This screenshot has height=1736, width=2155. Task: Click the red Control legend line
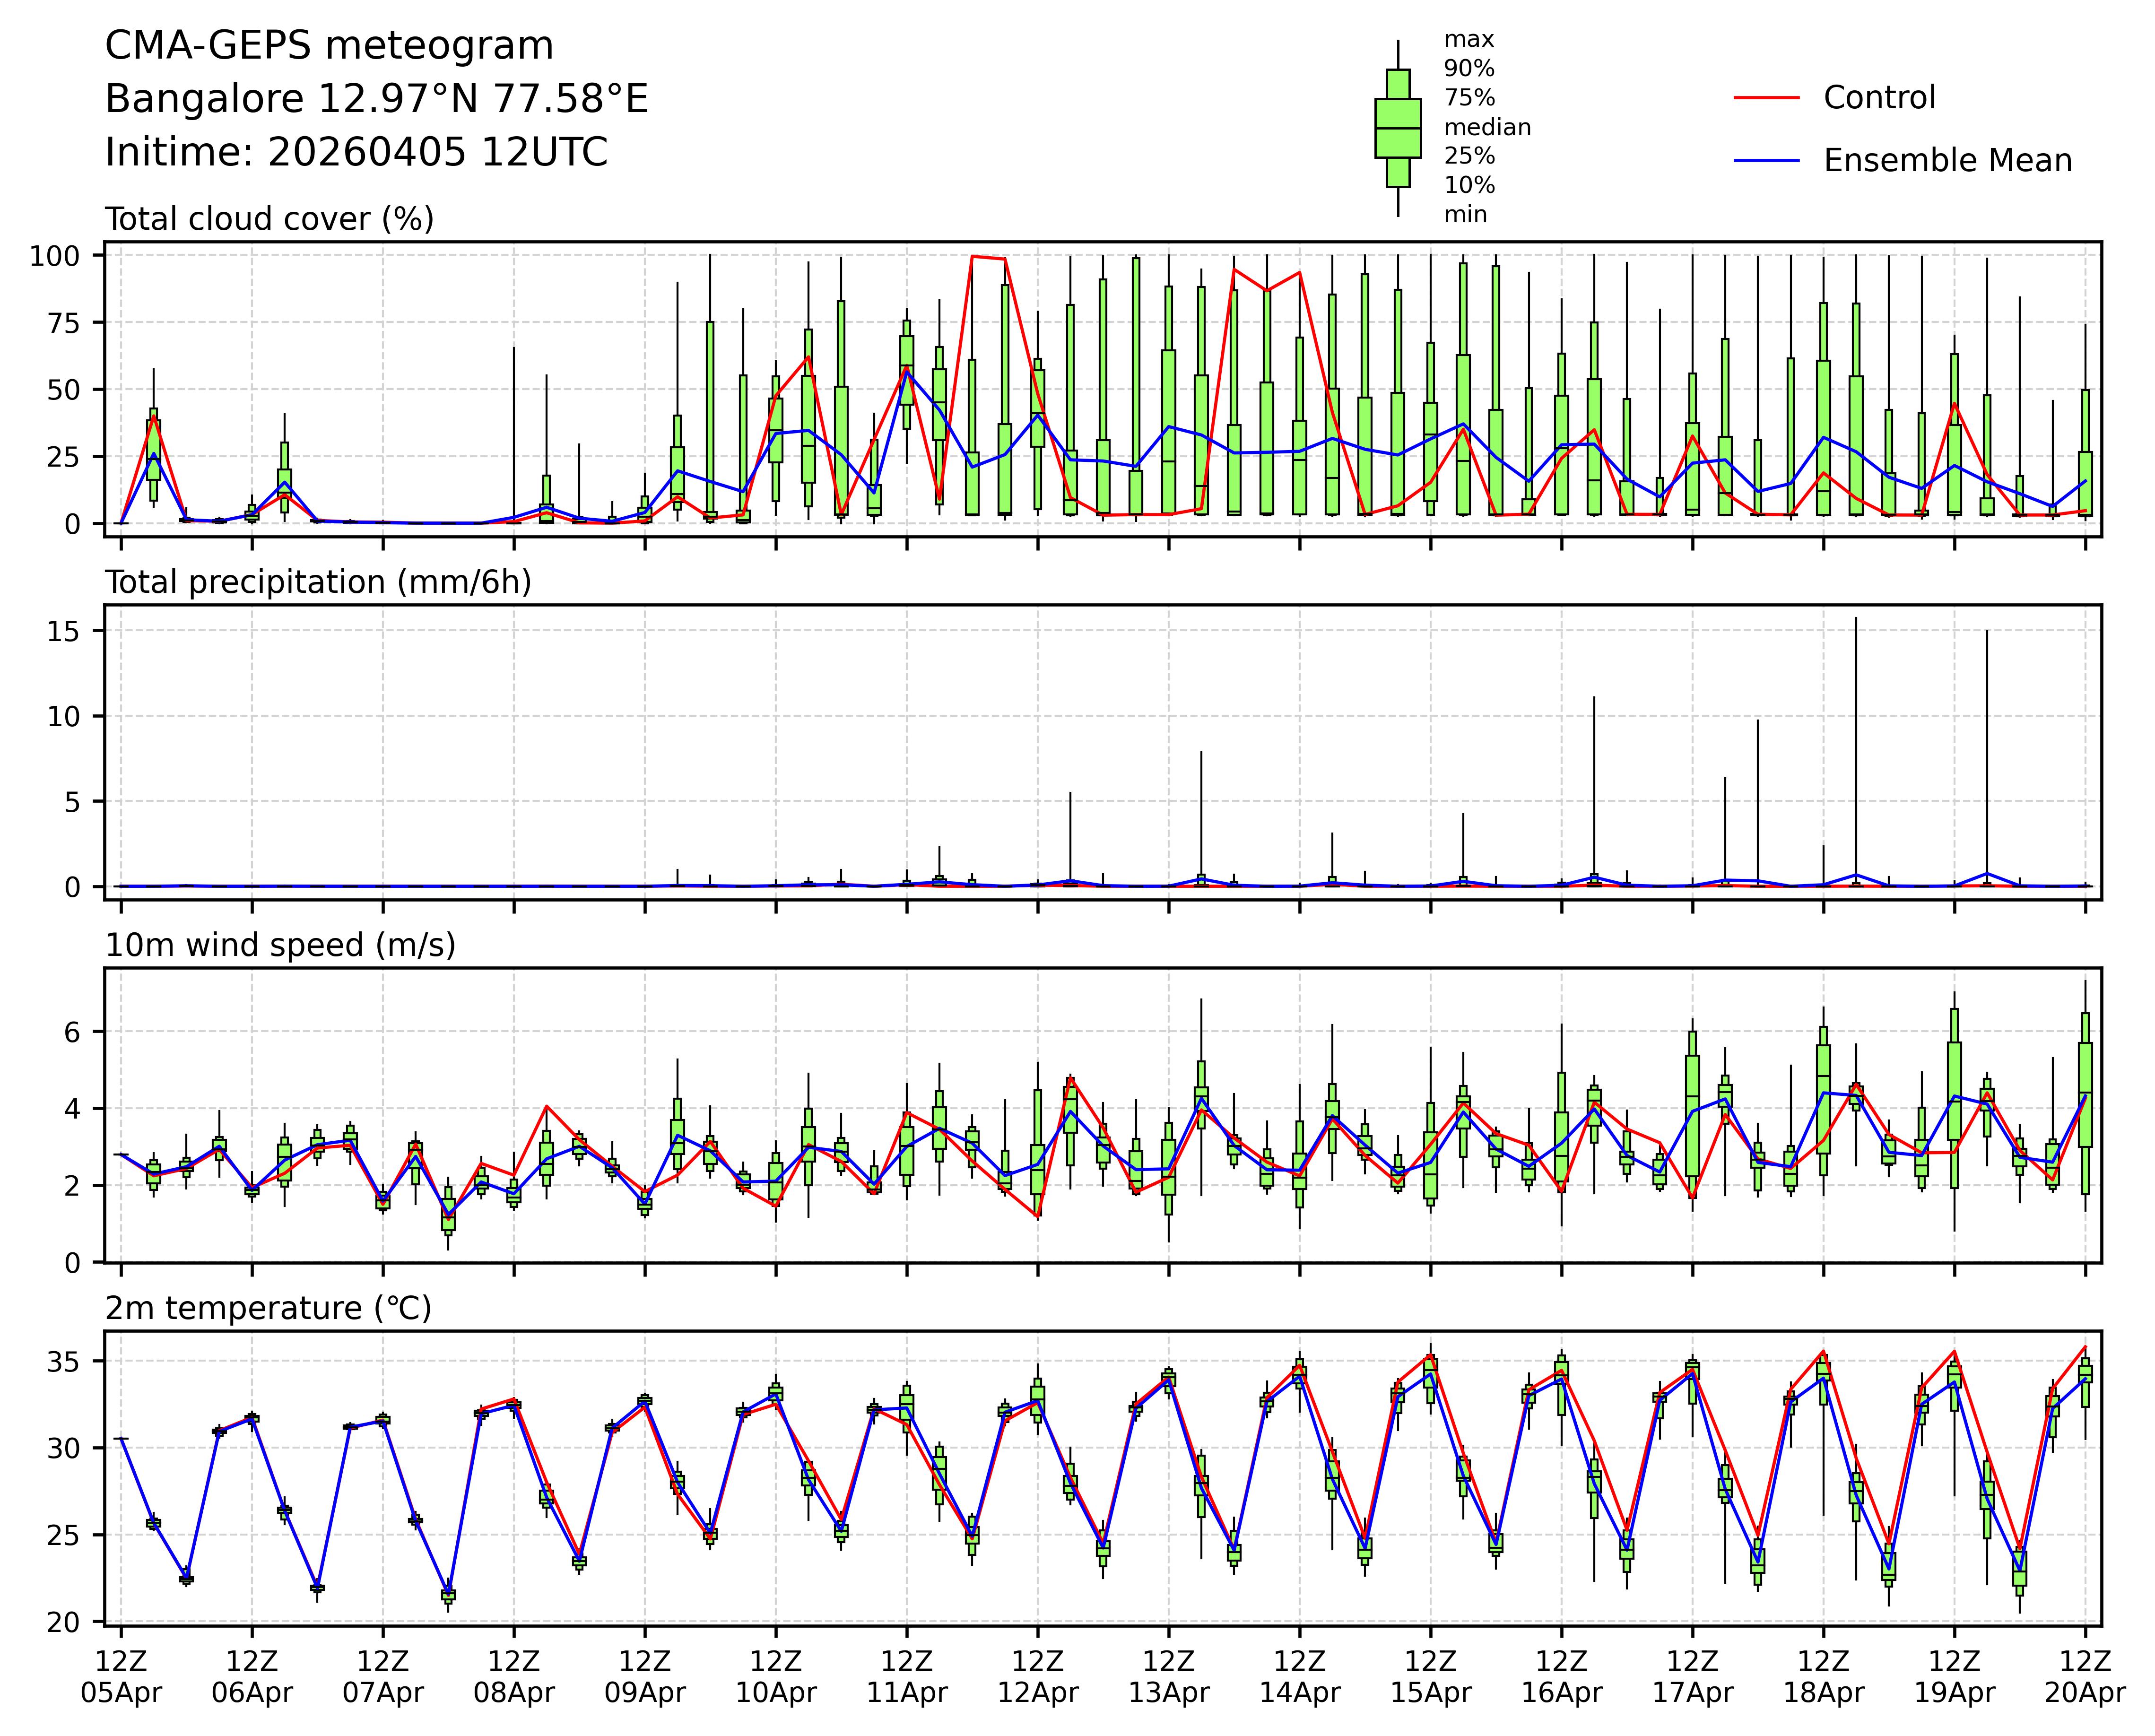[x=1766, y=98]
